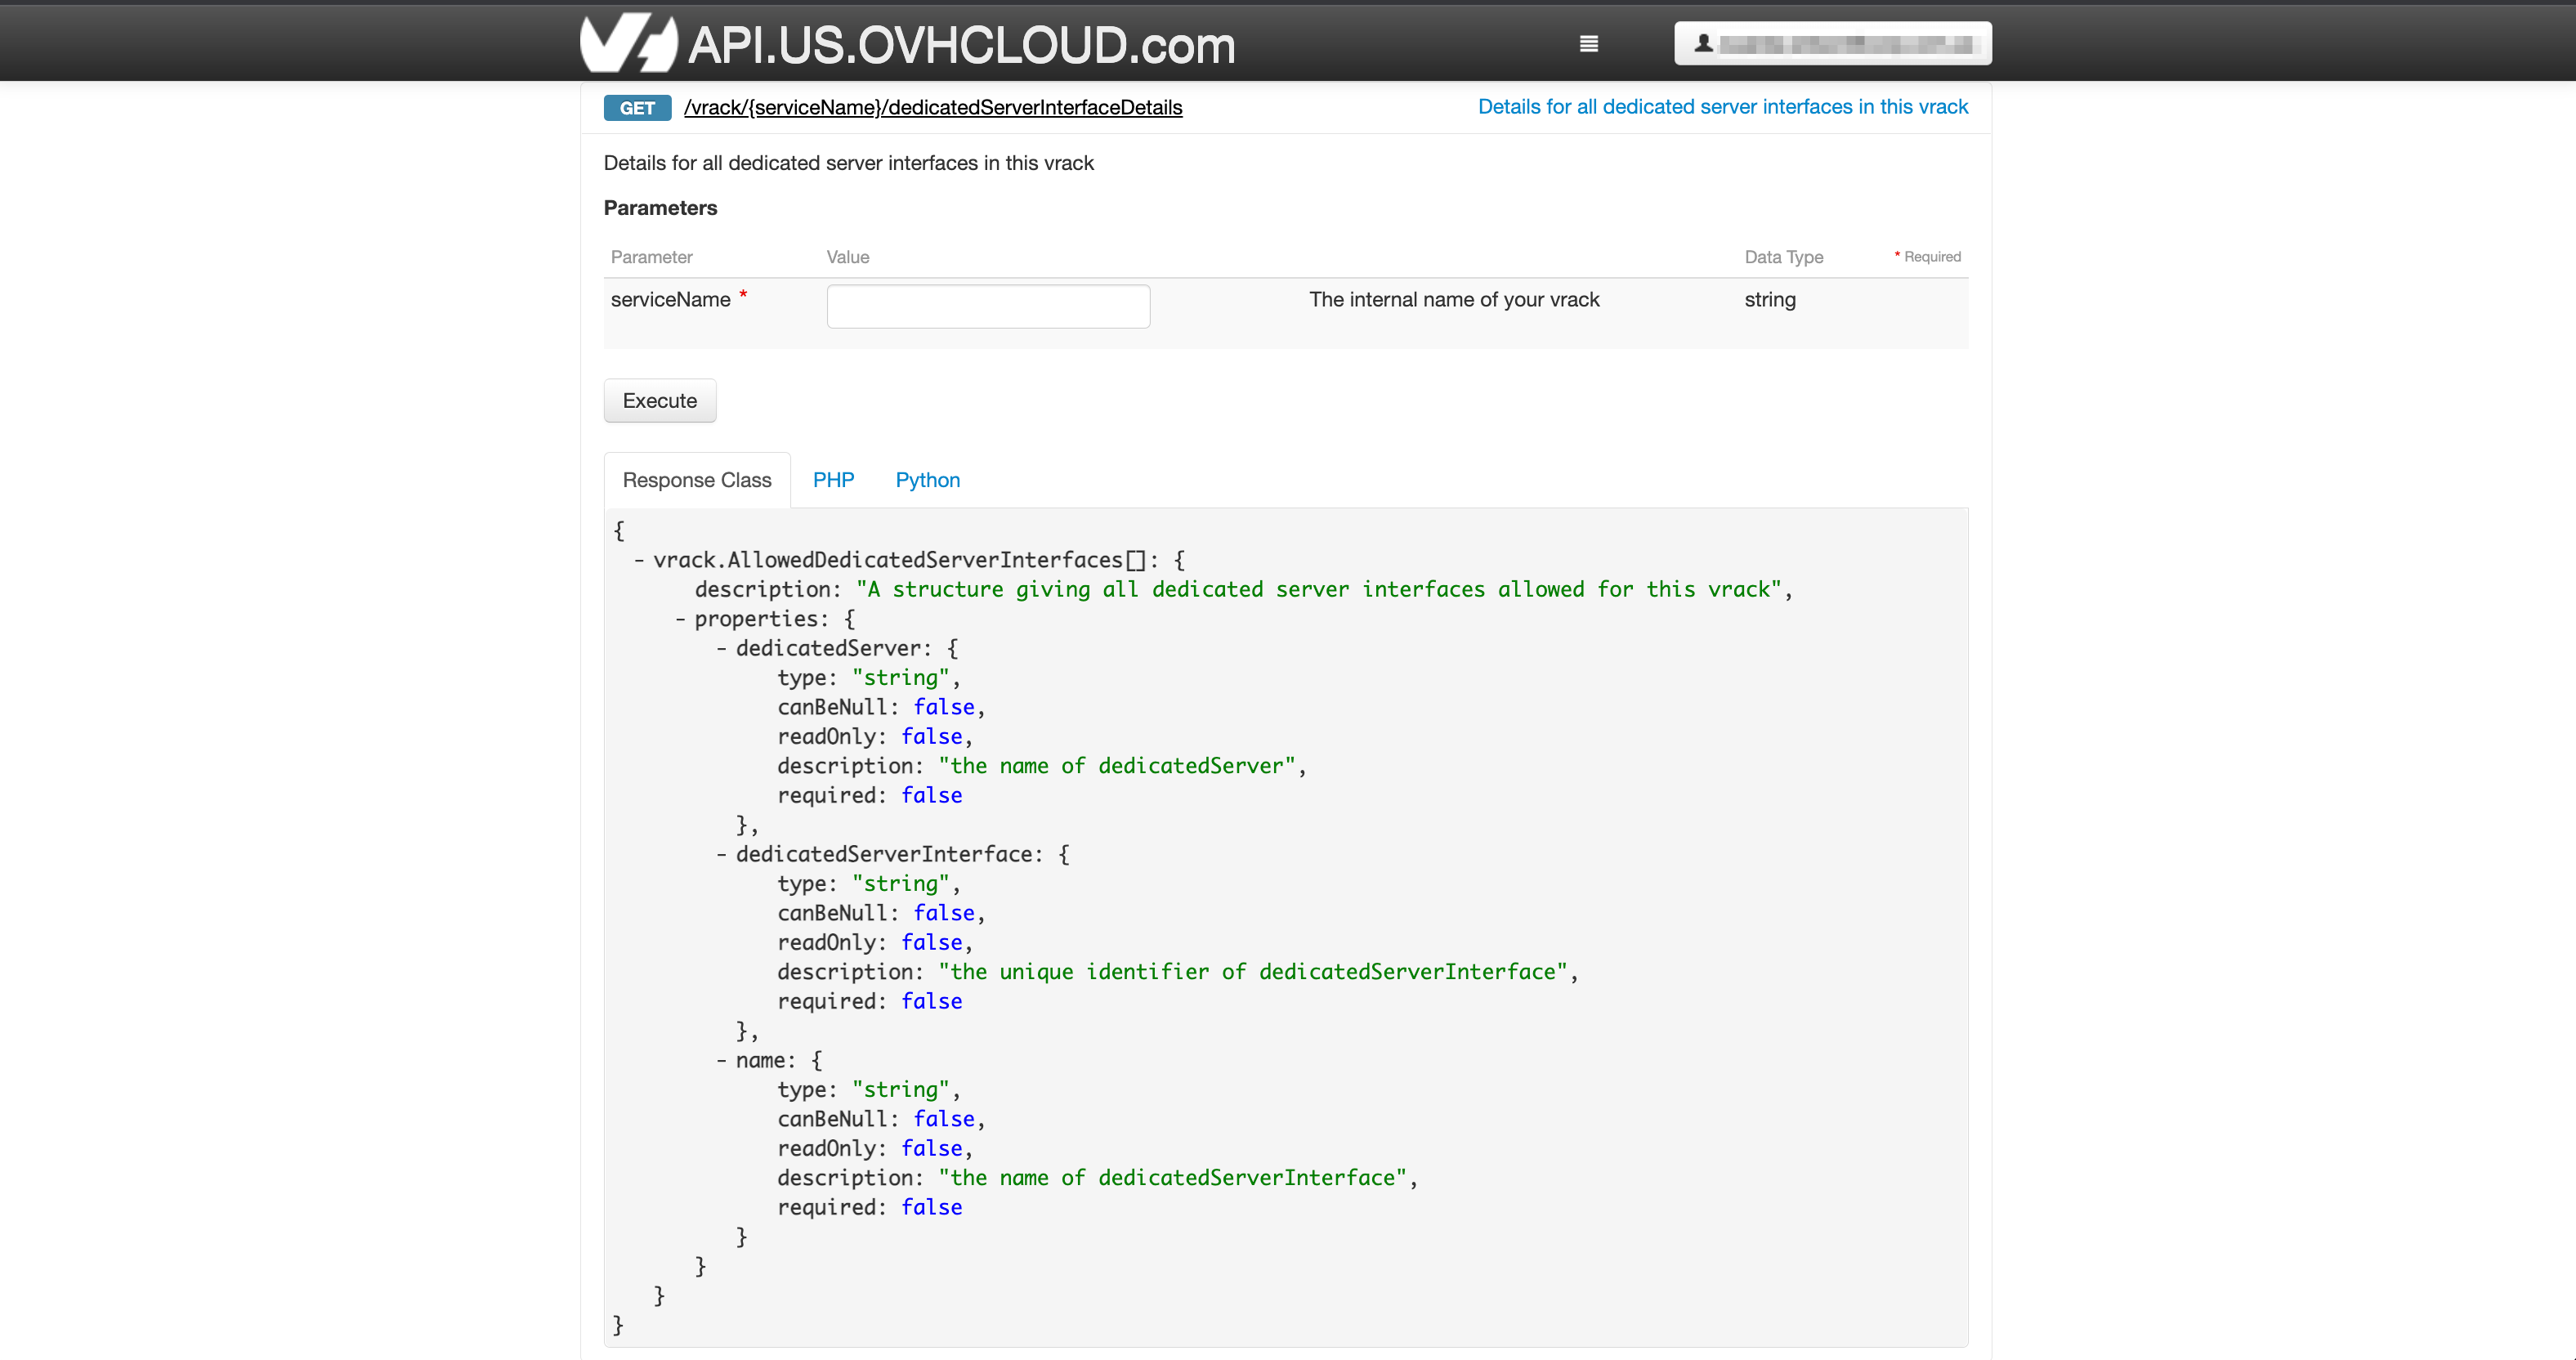Select the Response Class tab
This screenshot has height=1360, width=2576.
[x=697, y=480]
